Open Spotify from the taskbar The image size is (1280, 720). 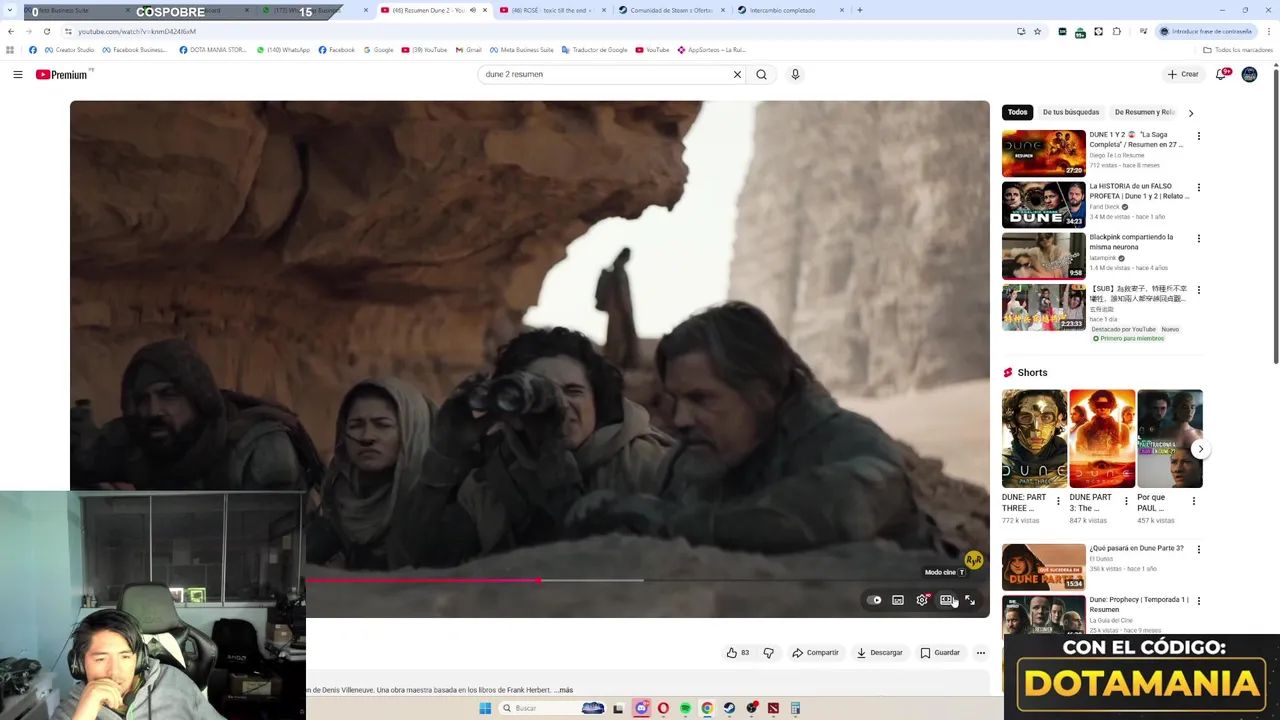coord(685,708)
